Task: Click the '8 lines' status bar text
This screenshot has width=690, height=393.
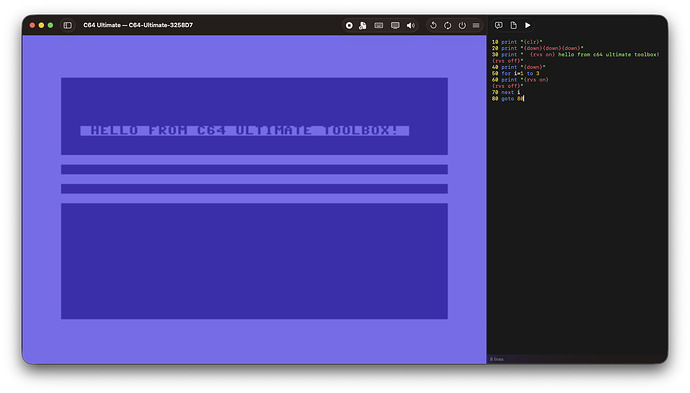Action: [497, 359]
